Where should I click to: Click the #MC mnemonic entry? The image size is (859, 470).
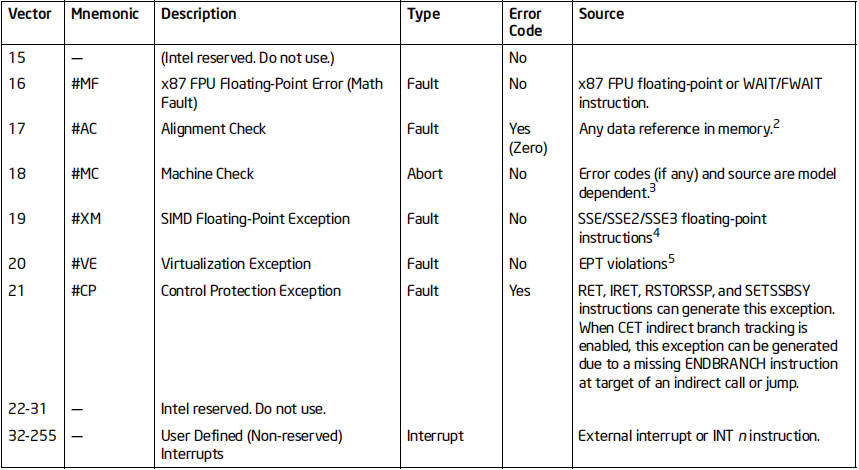(x=85, y=174)
